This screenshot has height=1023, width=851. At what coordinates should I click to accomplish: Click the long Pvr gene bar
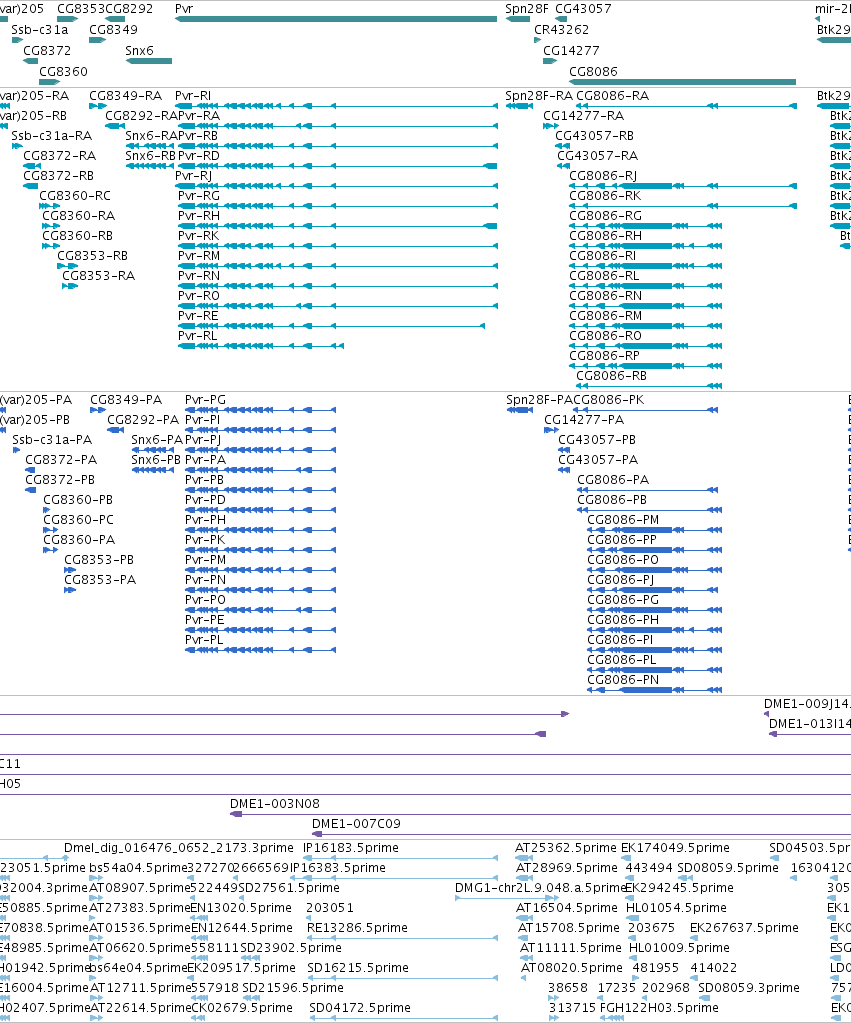pyautogui.click(x=336, y=19)
